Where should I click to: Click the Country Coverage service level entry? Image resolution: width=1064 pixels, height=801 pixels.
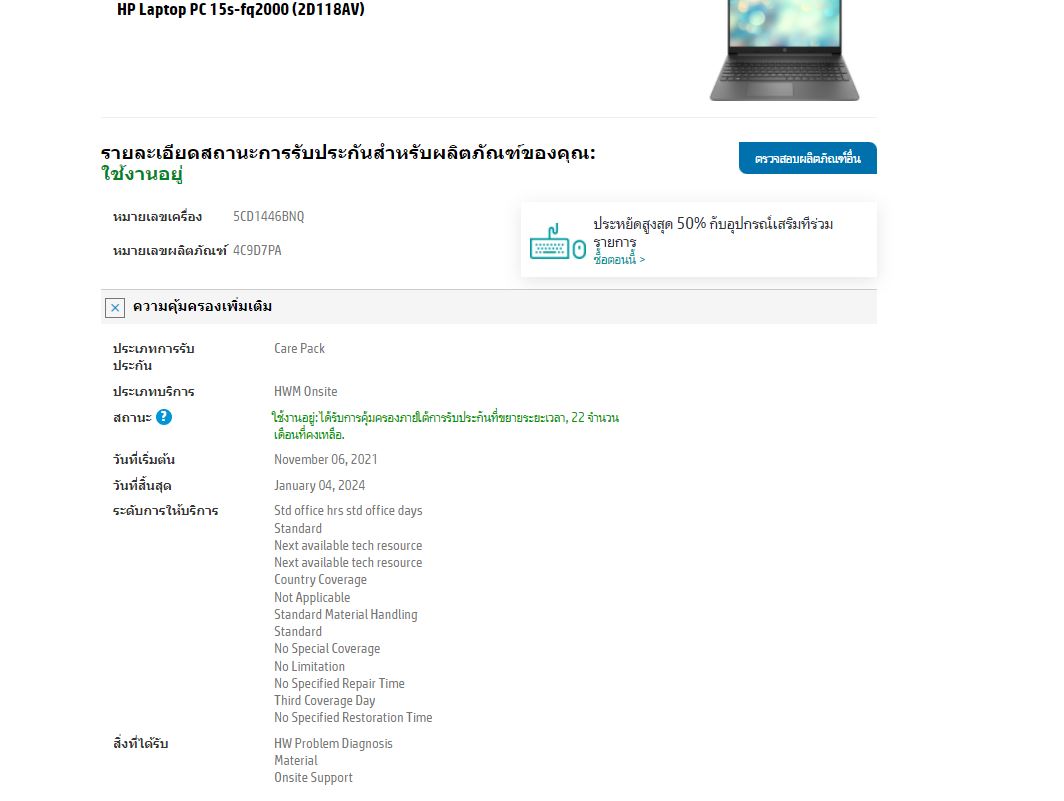click(x=320, y=580)
